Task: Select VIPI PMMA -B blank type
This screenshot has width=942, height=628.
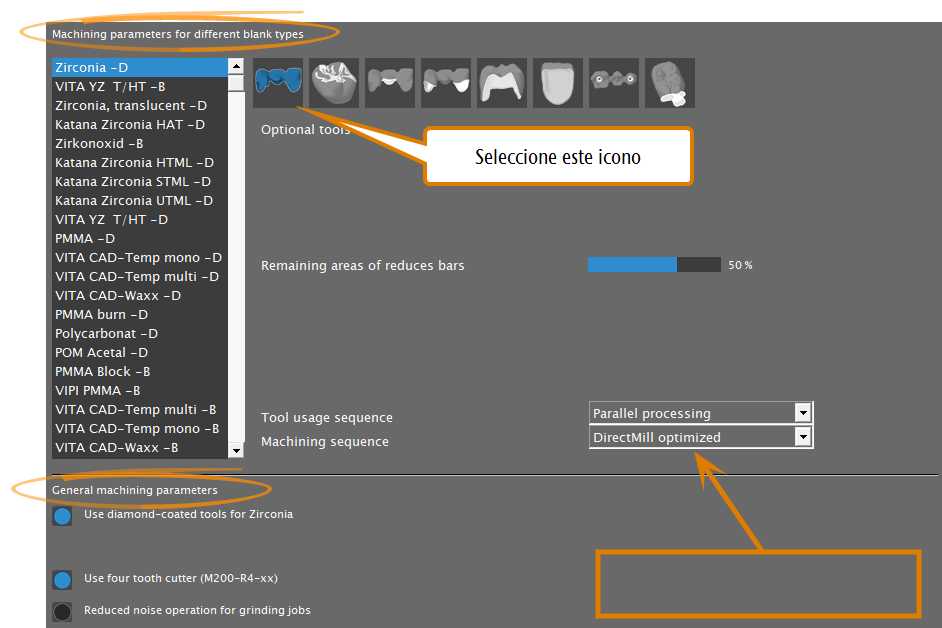Action: click(x=140, y=391)
